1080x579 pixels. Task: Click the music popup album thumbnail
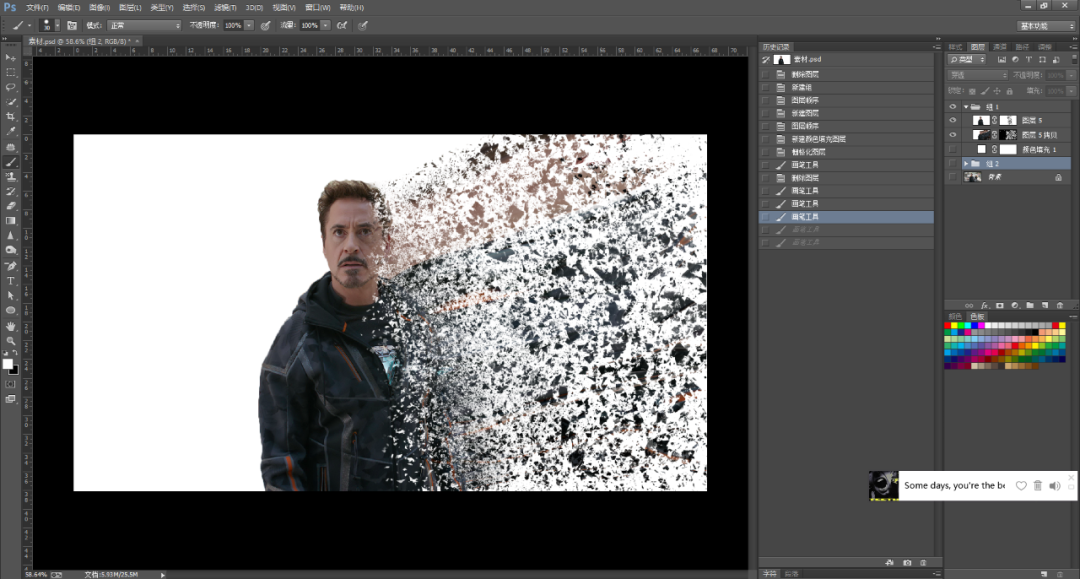tap(884, 485)
